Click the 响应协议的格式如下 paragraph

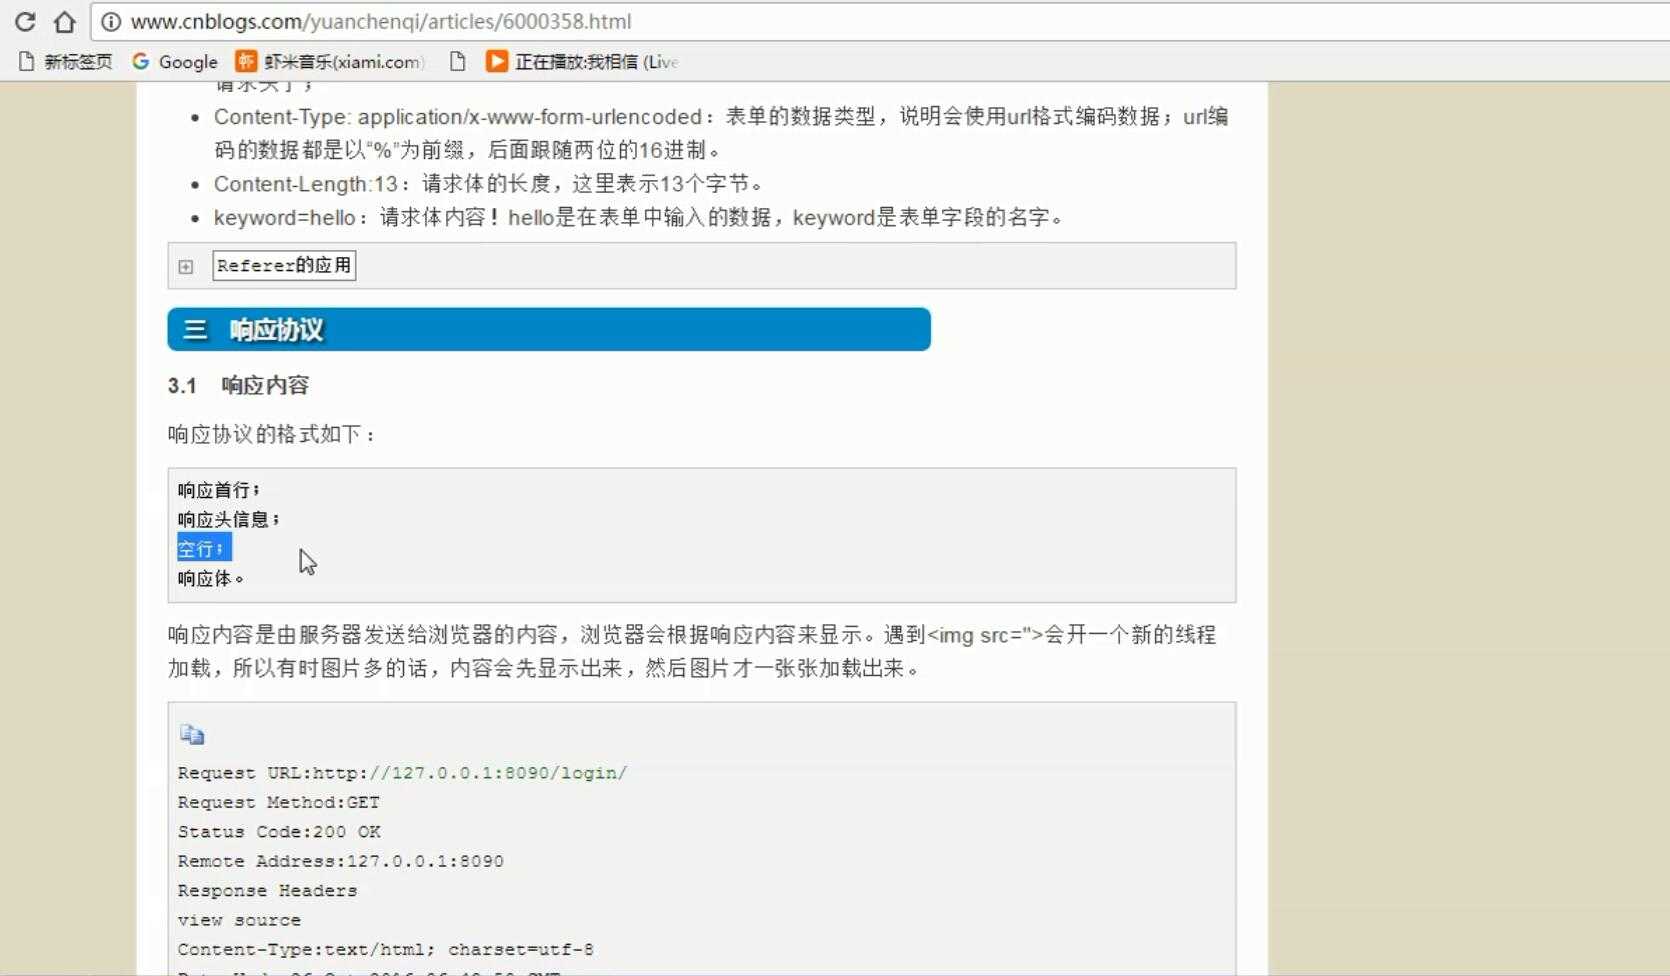click(272, 434)
